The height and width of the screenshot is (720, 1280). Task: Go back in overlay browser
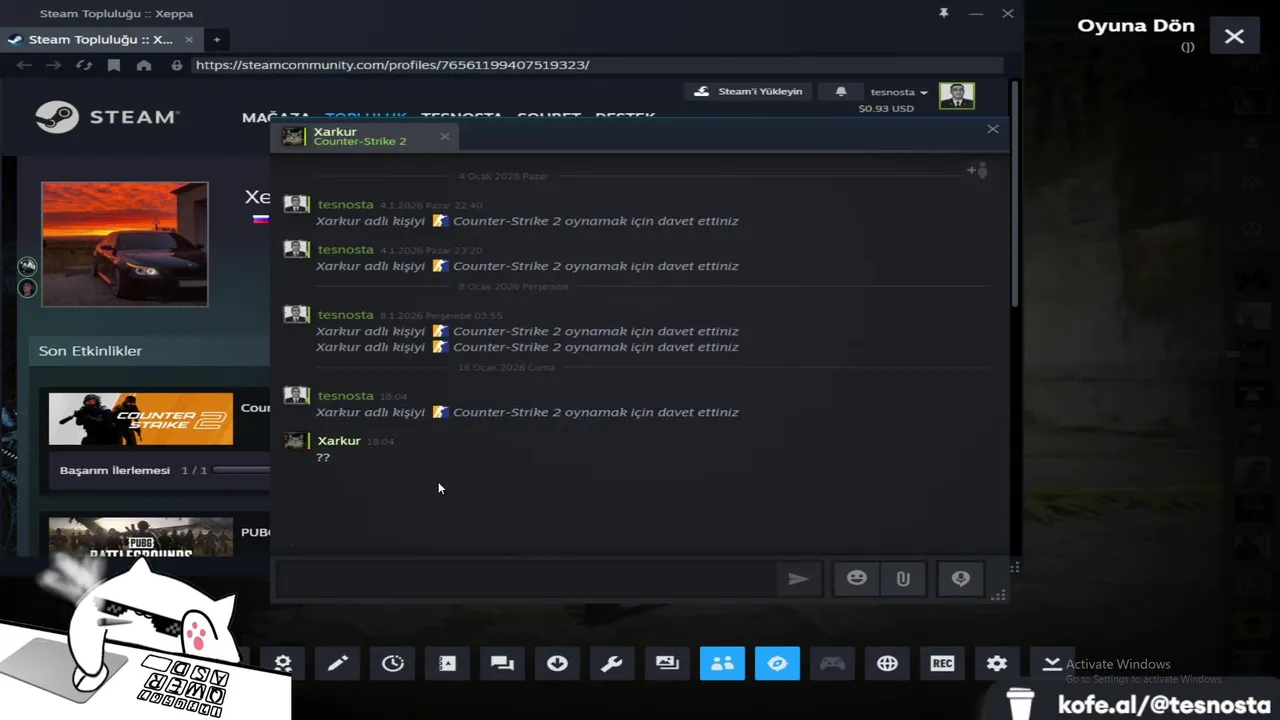click(24, 65)
